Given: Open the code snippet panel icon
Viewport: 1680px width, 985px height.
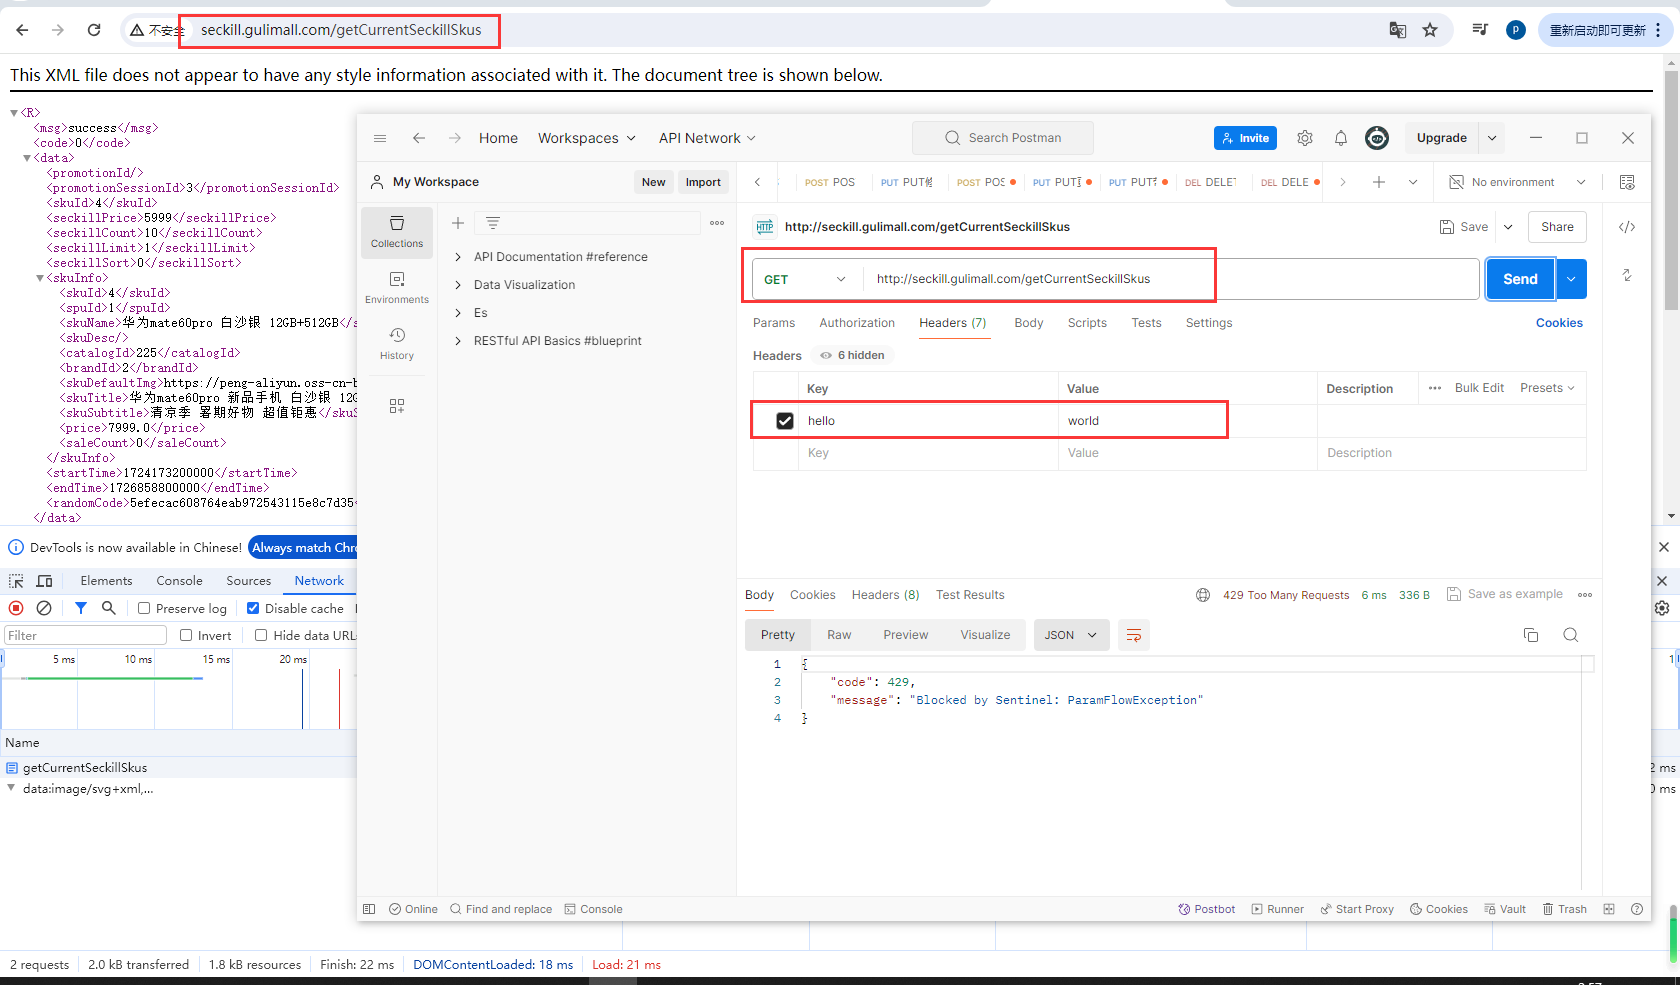Looking at the screenshot, I should coord(1627,227).
